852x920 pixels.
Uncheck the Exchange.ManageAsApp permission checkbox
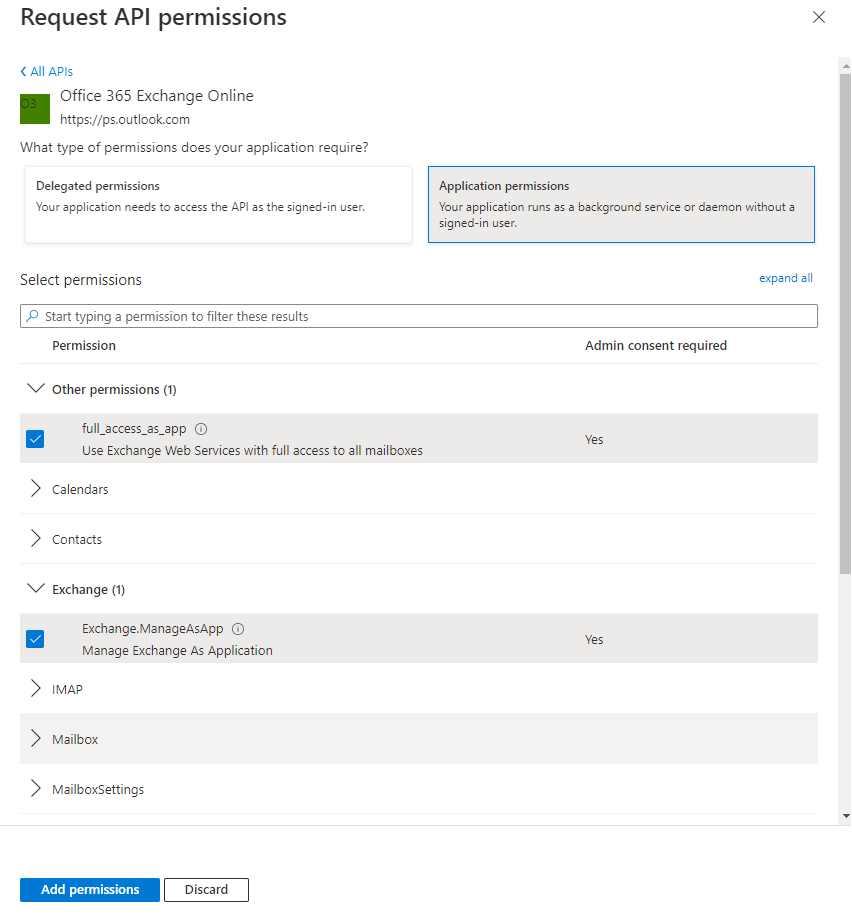click(36, 639)
